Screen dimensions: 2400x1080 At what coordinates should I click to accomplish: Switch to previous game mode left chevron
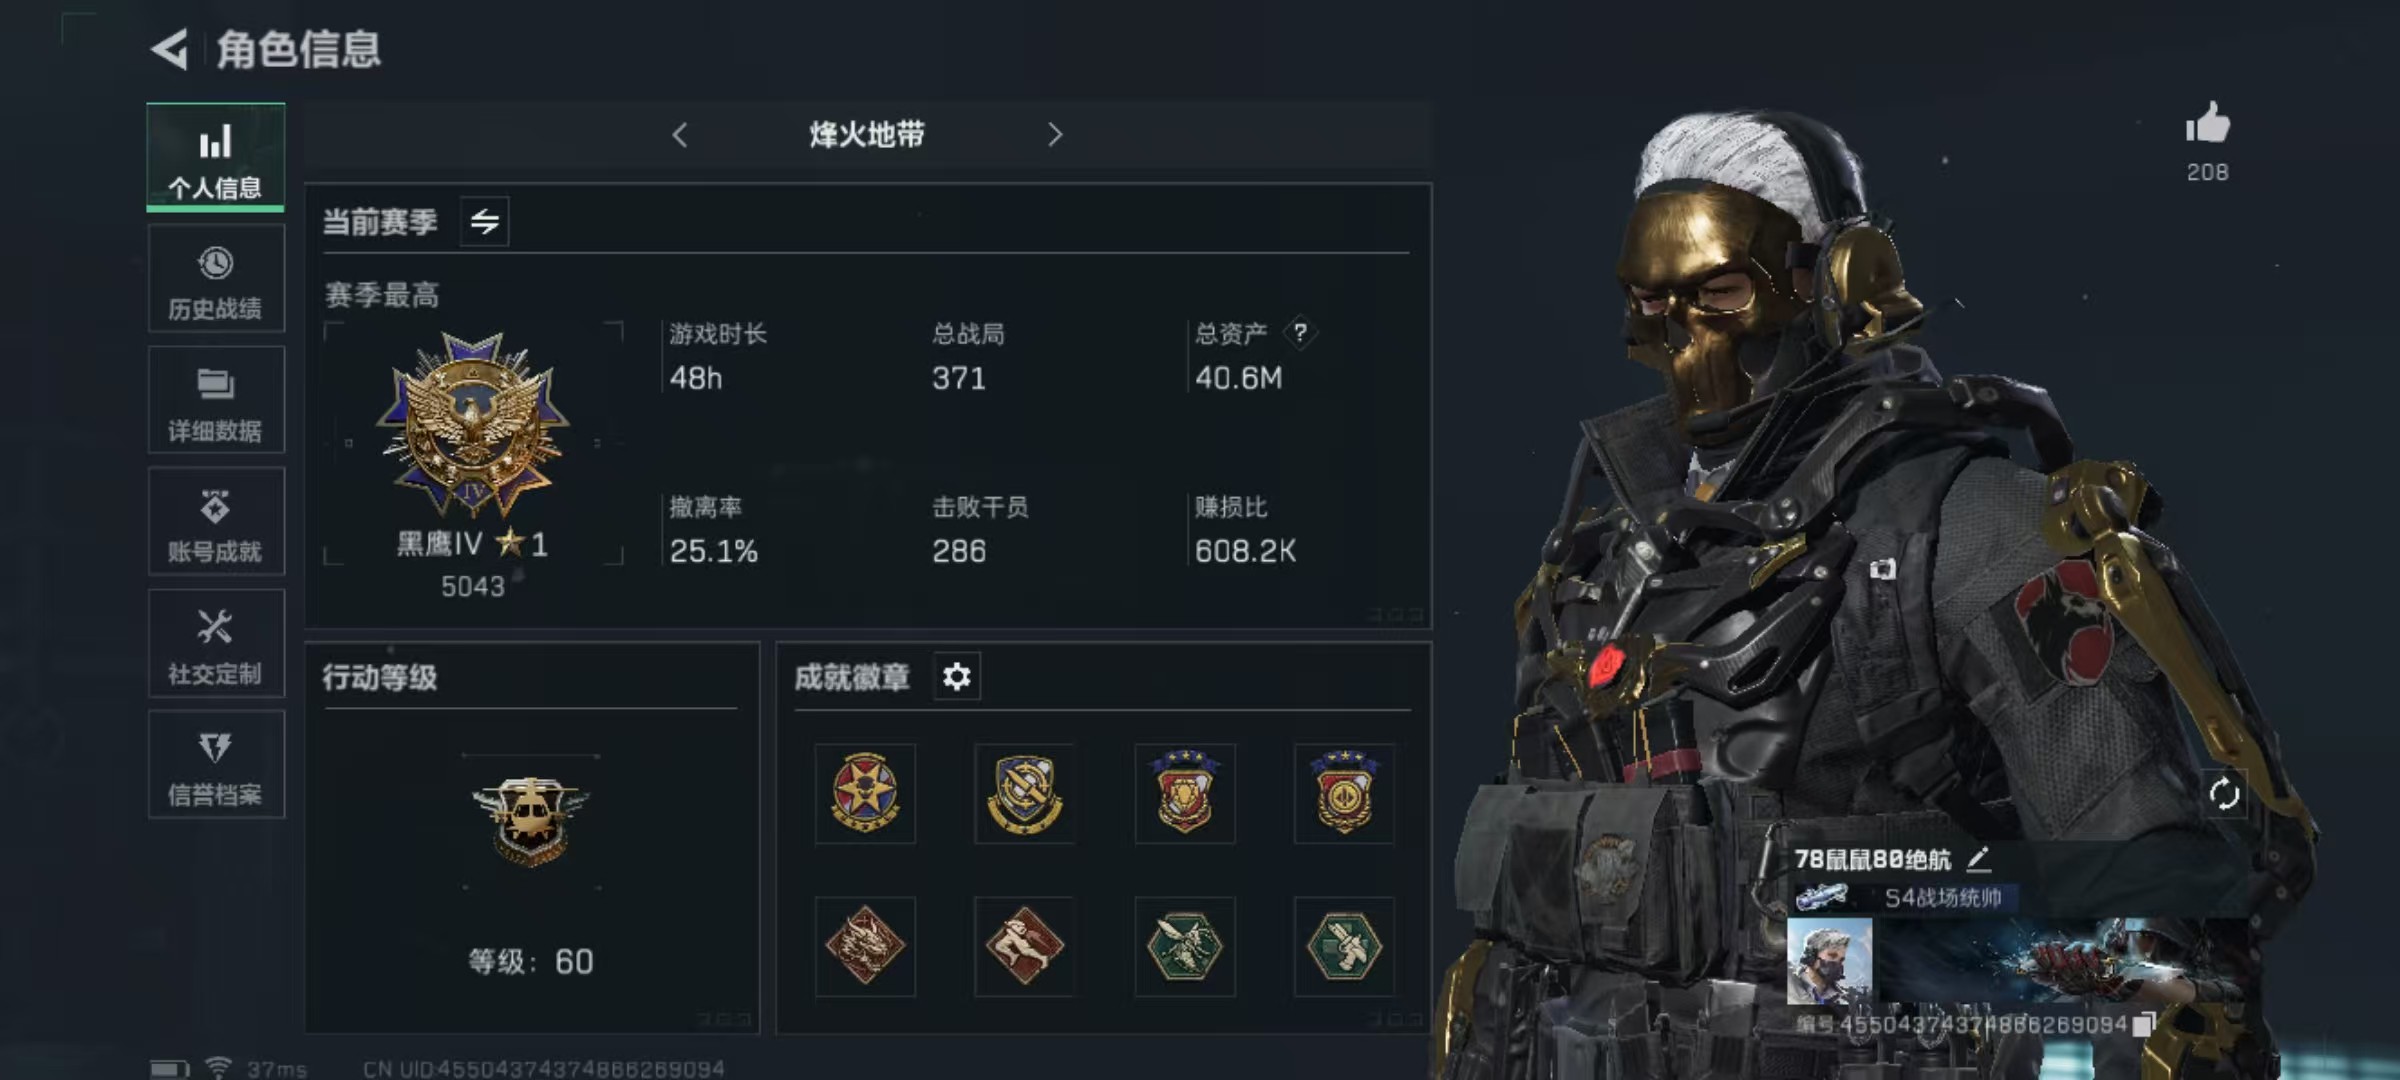tap(680, 135)
